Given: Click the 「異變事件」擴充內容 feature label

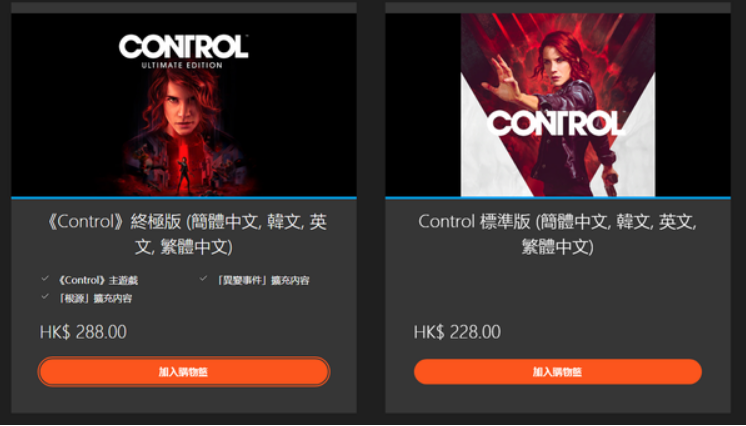Looking at the screenshot, I should (x=261, y=280).
